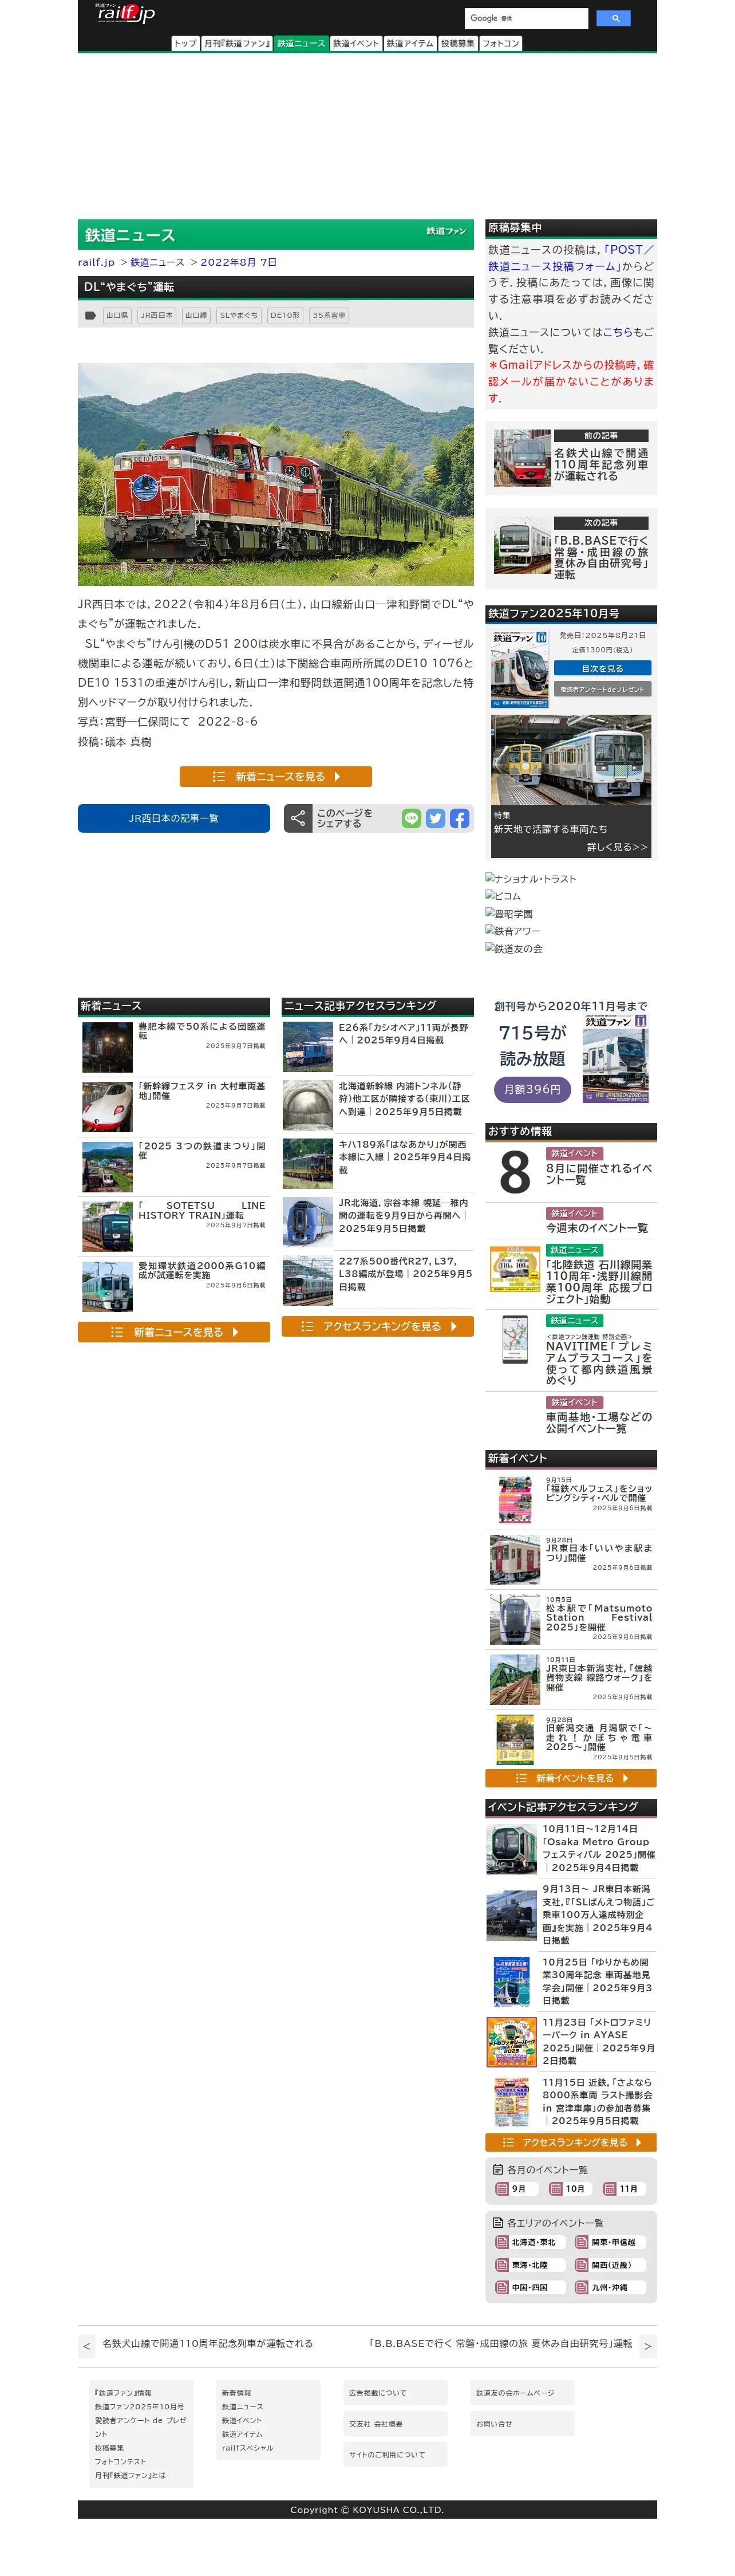This screenshot has height=2576, width=735.
Task: Click 交友社 会社概要 footer link
Action: (376, 2424)
